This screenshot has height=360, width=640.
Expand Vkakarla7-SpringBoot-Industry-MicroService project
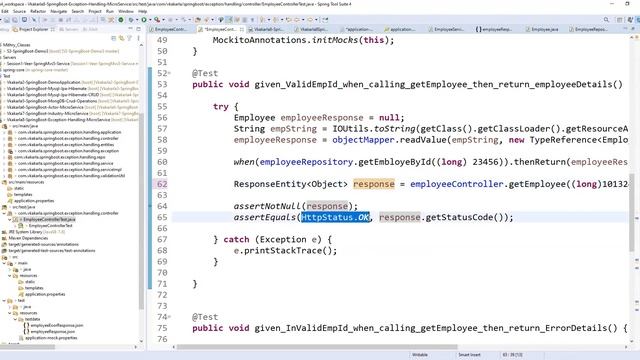pos(3,113)
